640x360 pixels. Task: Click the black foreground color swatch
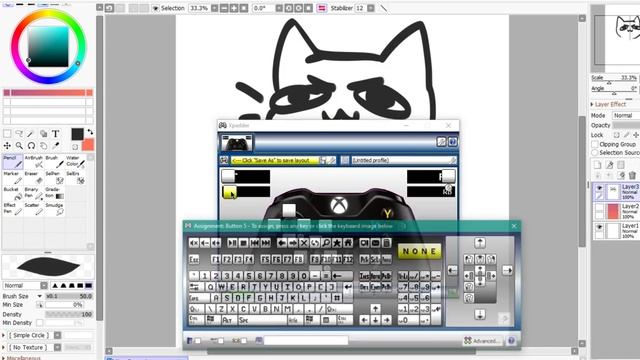click(x=77, y=134)
